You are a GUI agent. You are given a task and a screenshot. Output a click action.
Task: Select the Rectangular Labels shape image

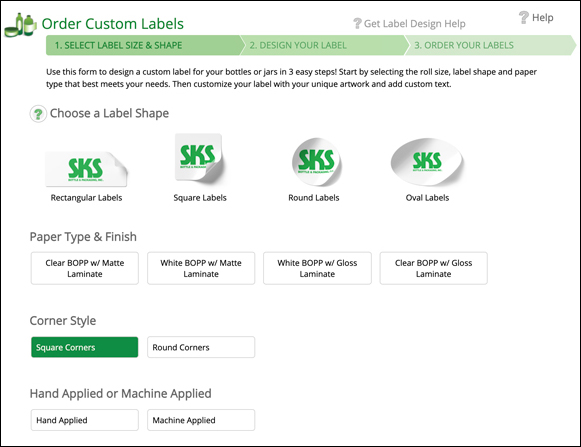click(x=86, y=169)
